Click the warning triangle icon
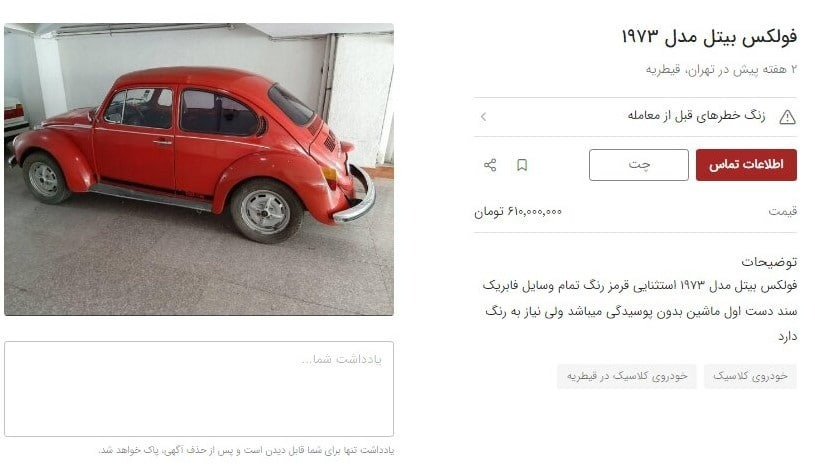Image resolution: width=815 pixels, height=470 pixels. (x=787, y=117)
